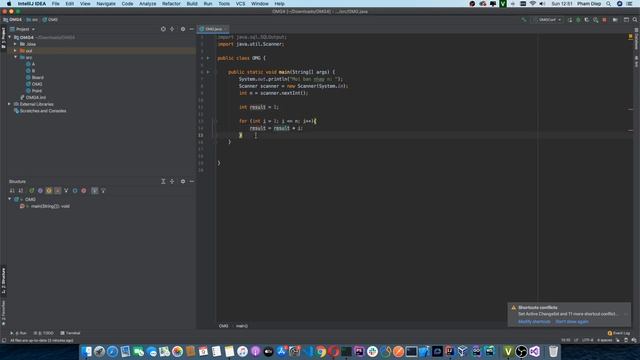Collapse the src folder
640x360 pixels.
click(x=16, y=57)
